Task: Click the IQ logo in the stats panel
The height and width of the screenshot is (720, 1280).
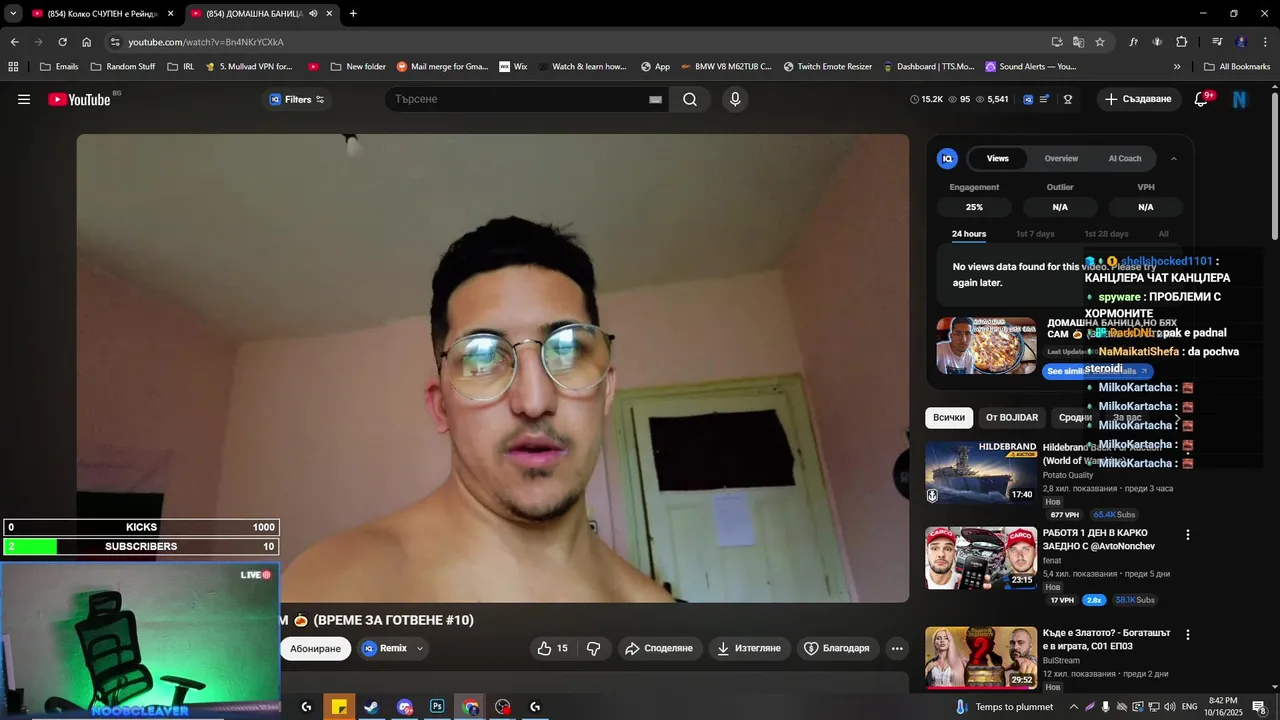Action: [947, 158]
